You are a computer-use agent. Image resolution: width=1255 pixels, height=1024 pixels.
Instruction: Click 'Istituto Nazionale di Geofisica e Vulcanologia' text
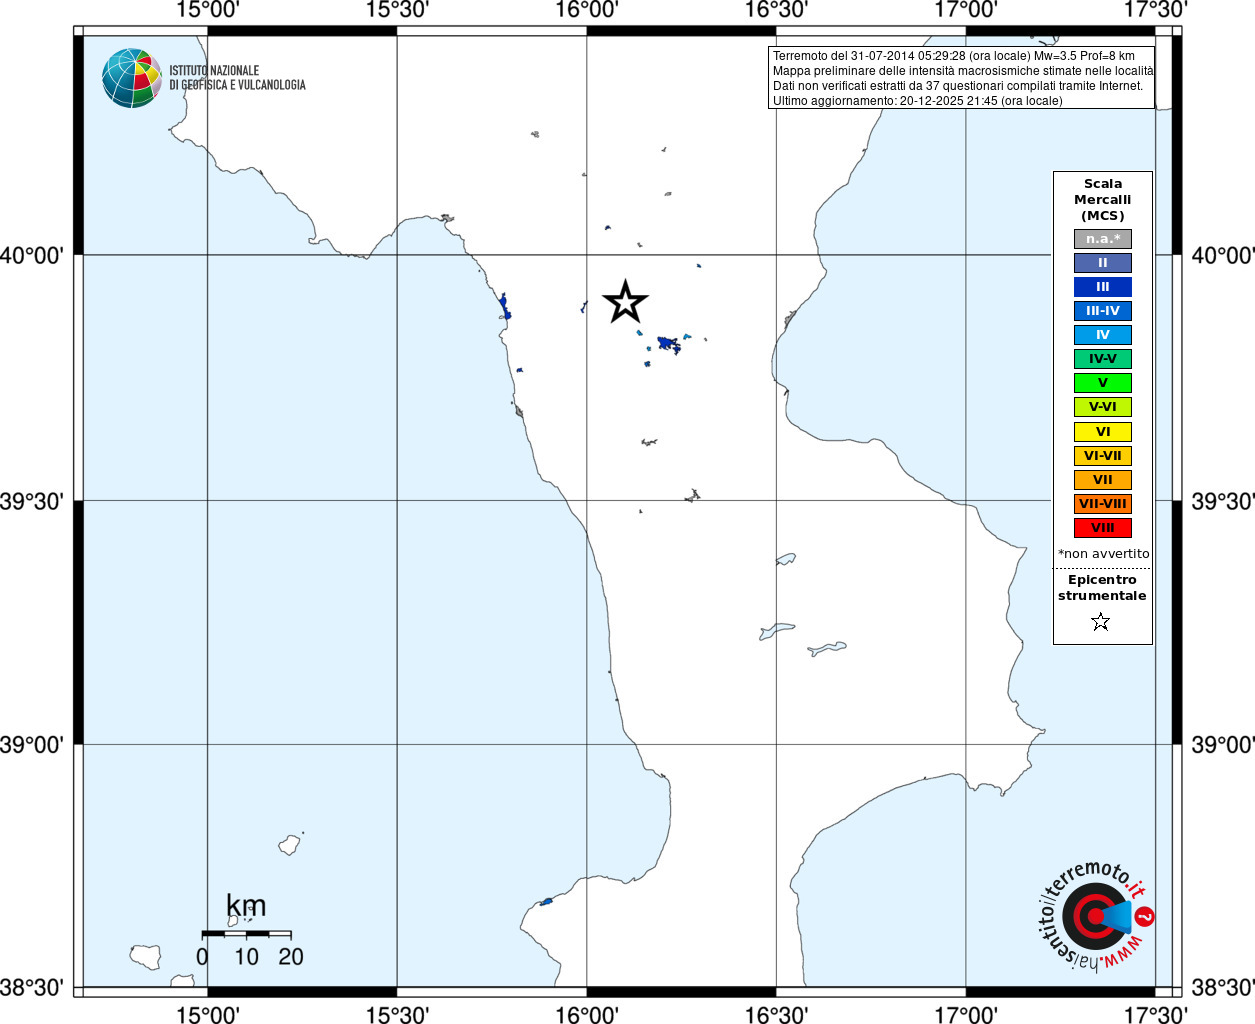tap(237, 78)
